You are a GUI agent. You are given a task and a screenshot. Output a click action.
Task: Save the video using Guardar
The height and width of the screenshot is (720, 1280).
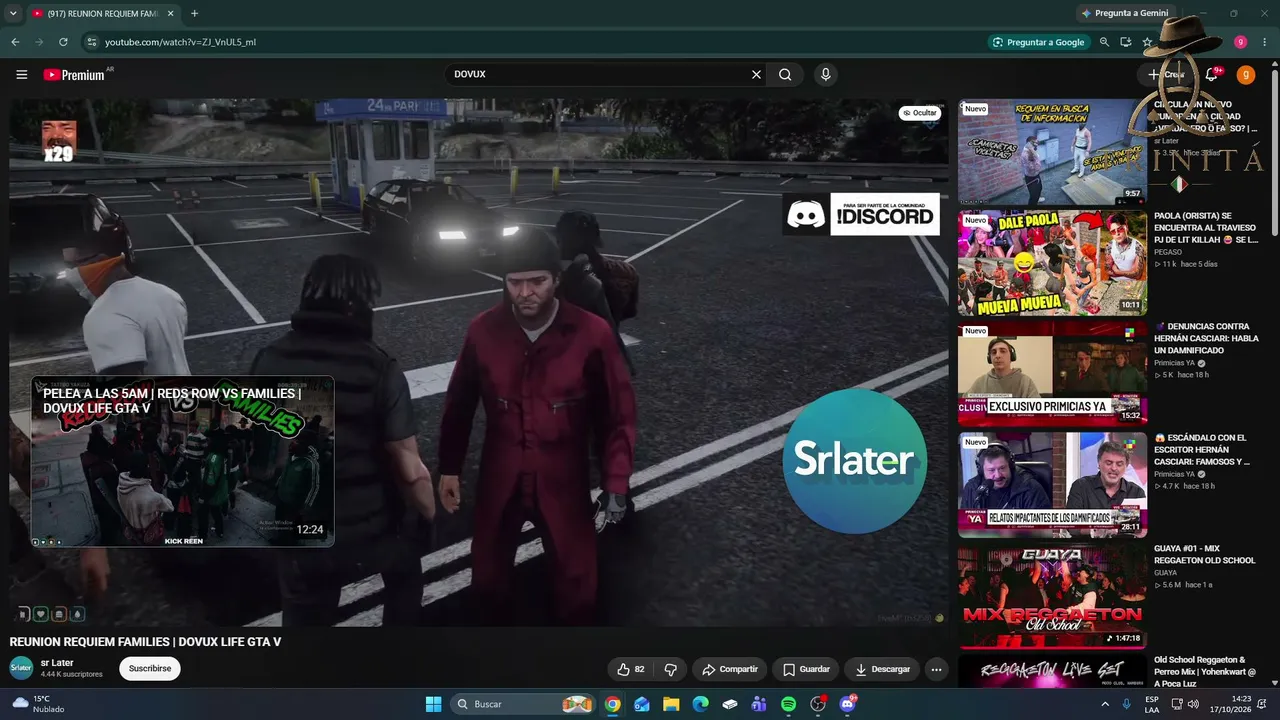[x=806, y=669]
